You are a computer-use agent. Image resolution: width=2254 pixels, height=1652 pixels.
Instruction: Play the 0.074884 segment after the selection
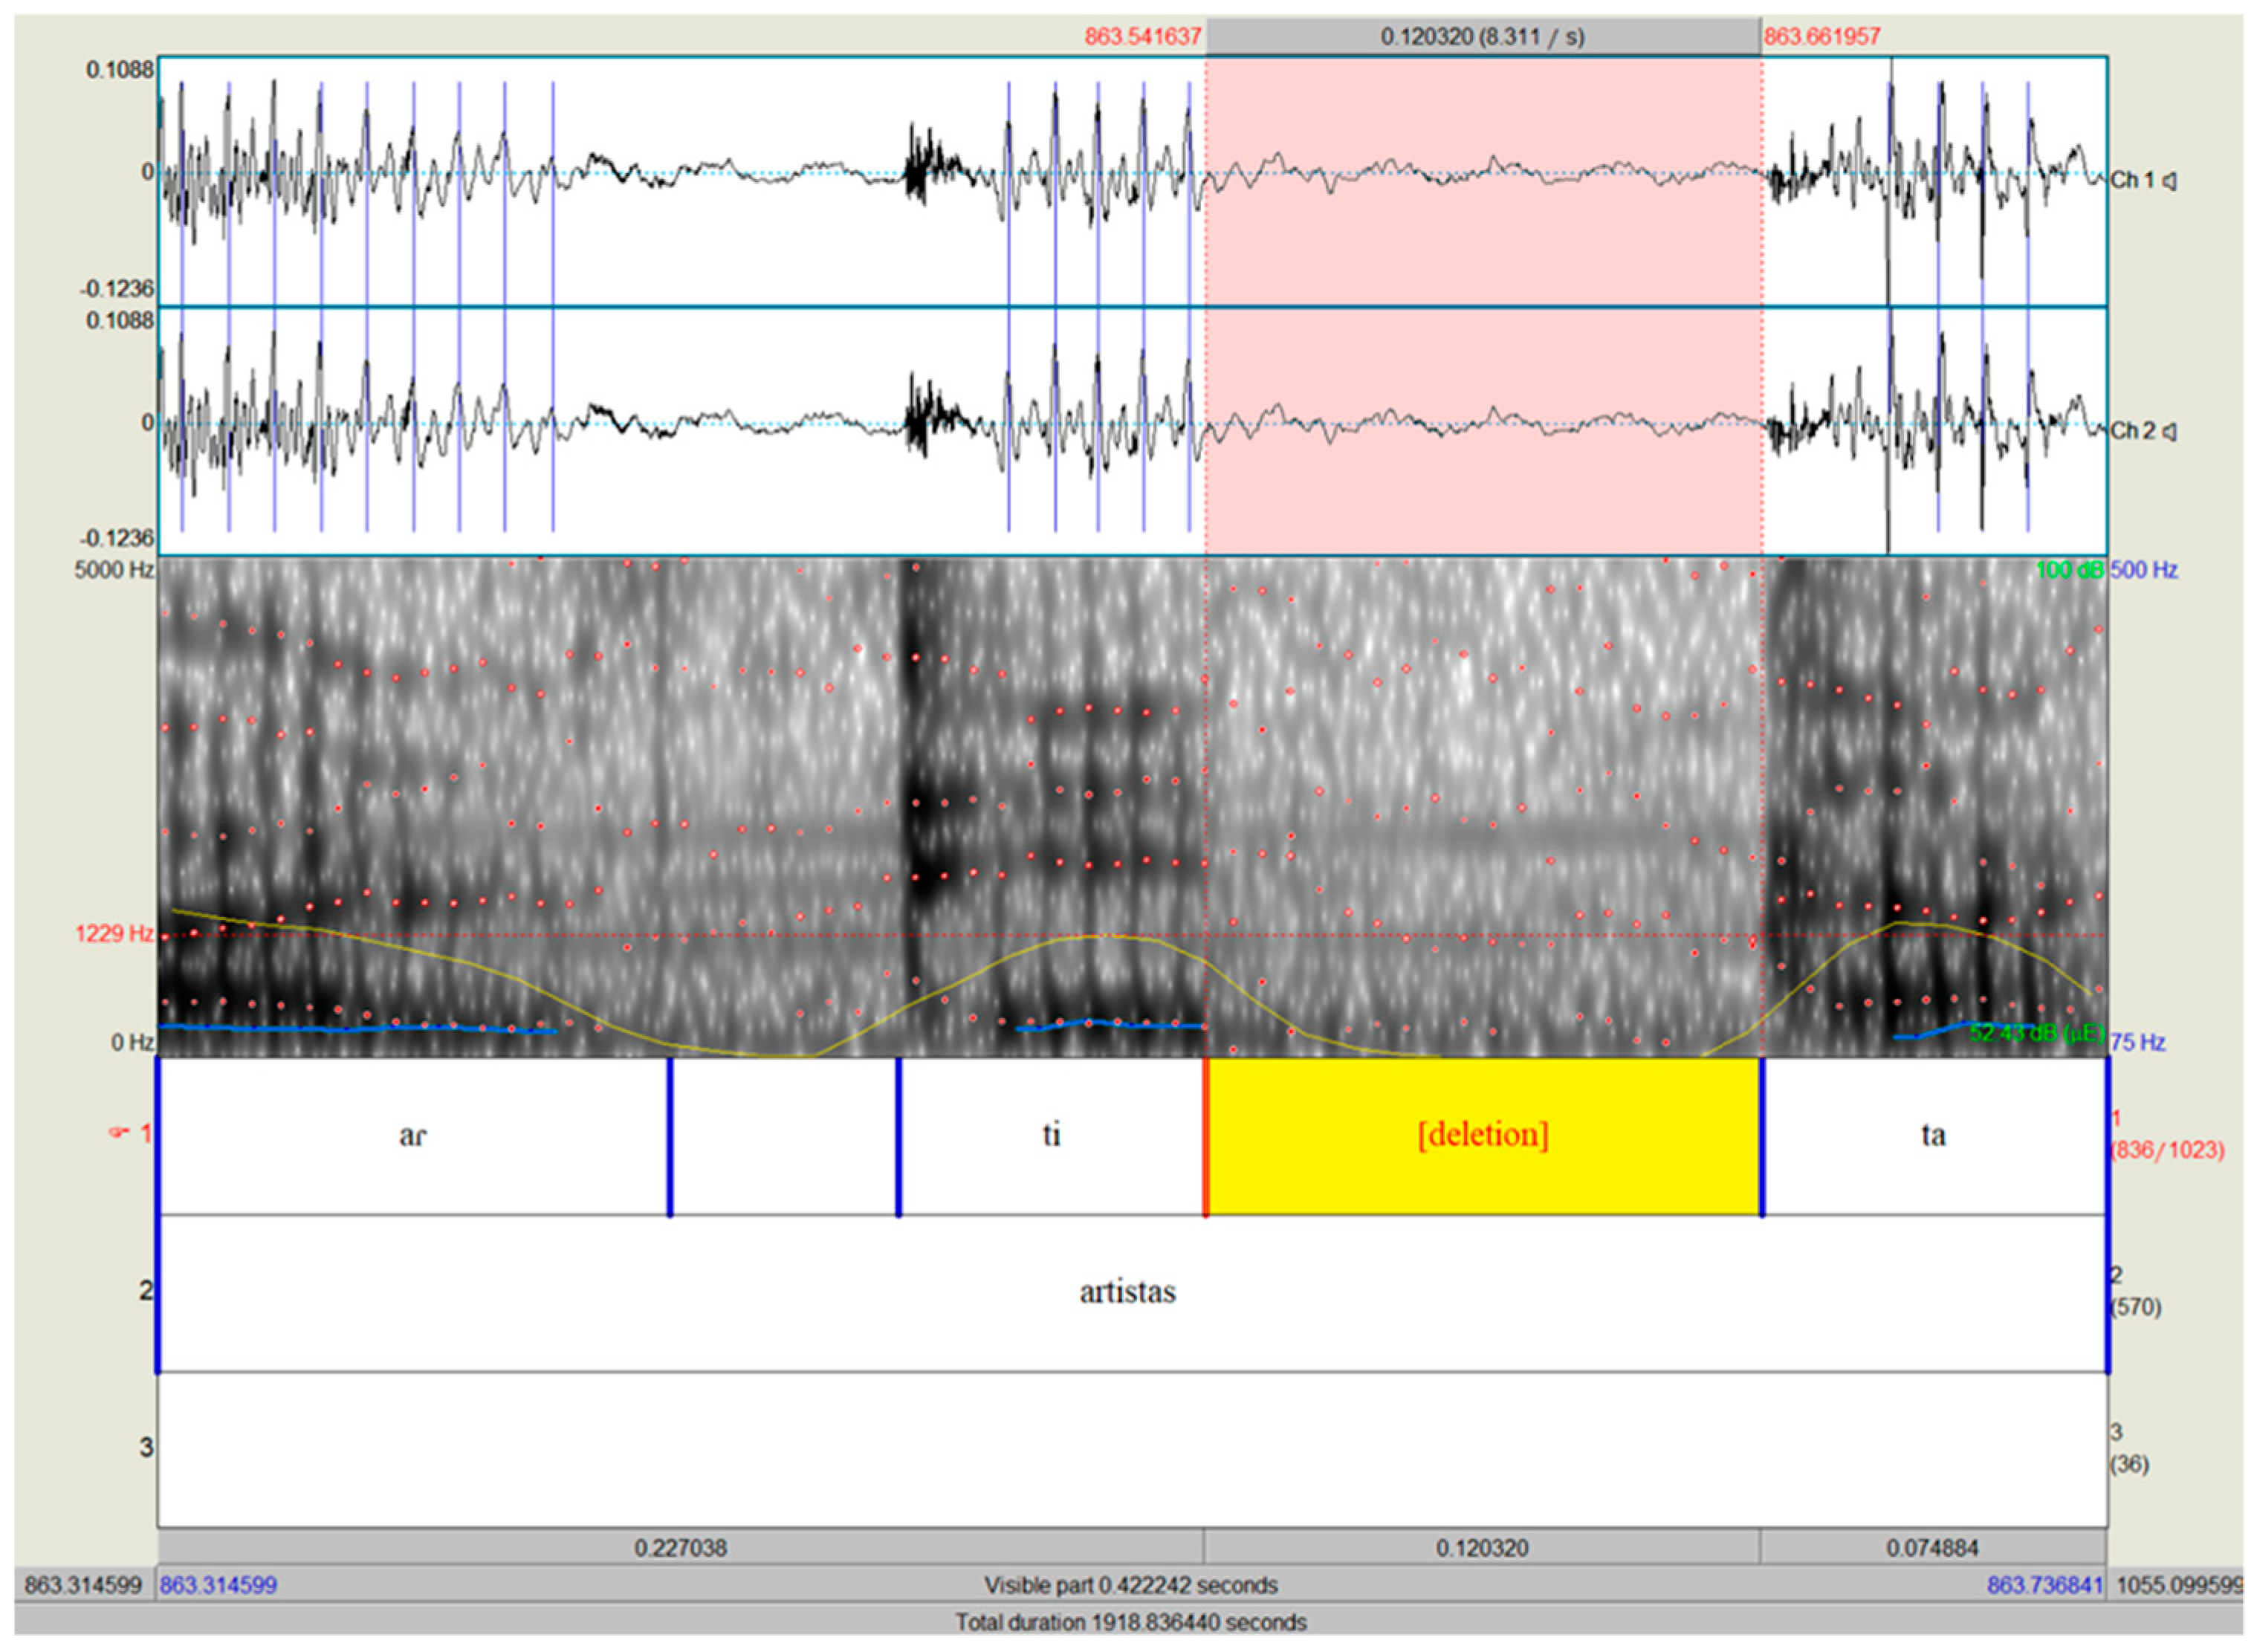[x=1932, y=1548]
